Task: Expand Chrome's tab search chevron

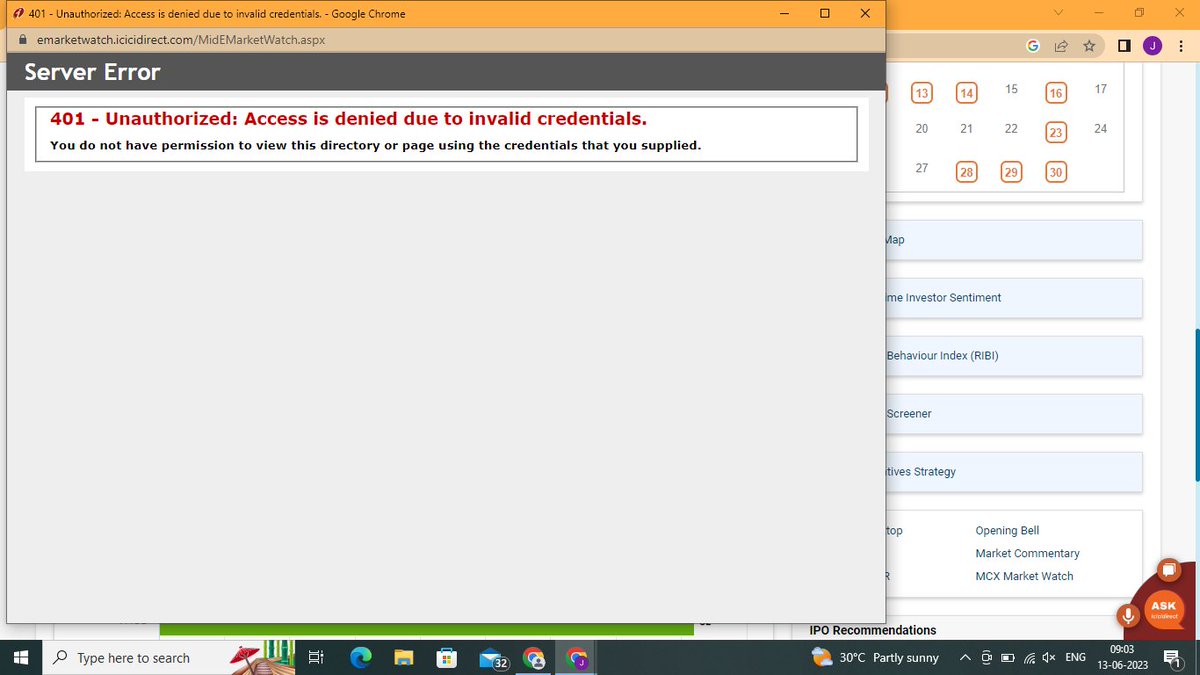Action: click(1059, 13)
